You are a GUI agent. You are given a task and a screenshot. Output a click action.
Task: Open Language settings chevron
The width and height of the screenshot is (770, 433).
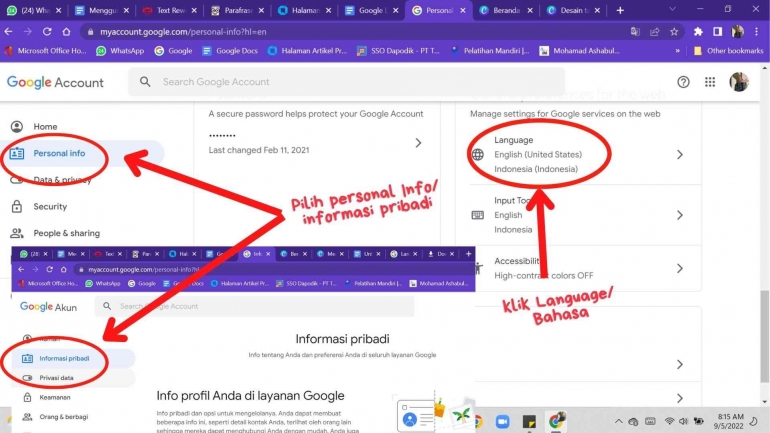tap(680, 155)
